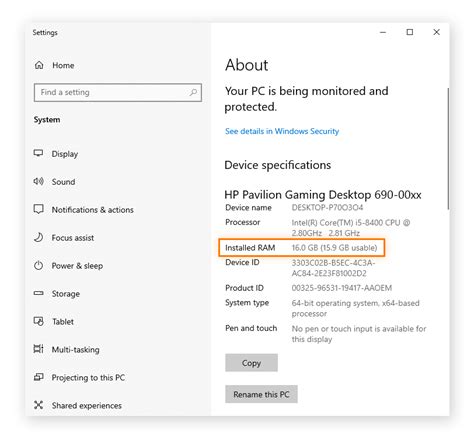Click the Power & sleep icon
This screenshot has width=474, height=441.
38,266
